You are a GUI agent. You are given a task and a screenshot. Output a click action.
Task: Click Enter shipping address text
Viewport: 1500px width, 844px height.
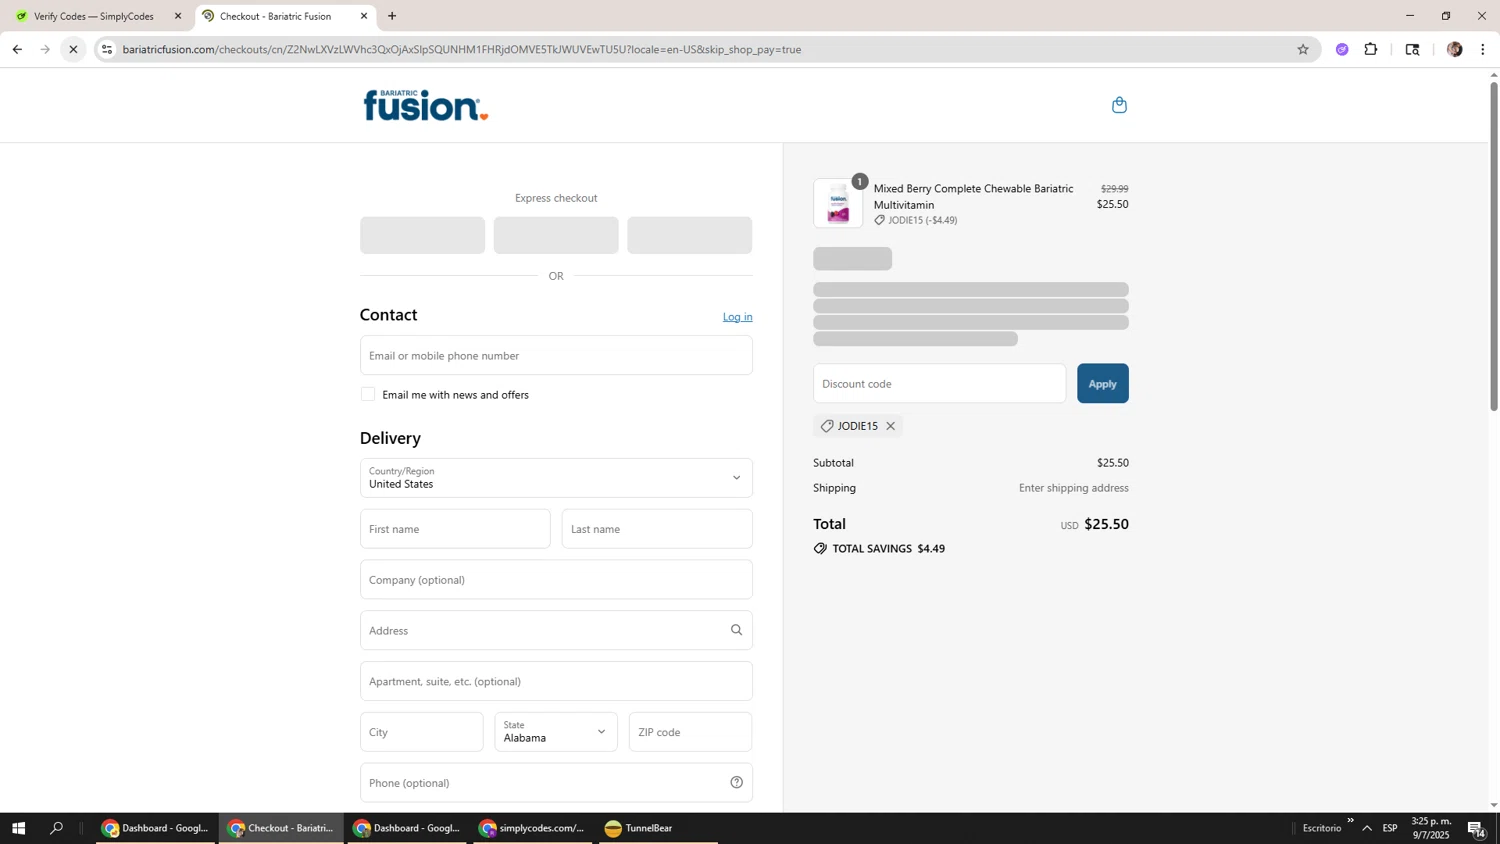point(1073,488)
